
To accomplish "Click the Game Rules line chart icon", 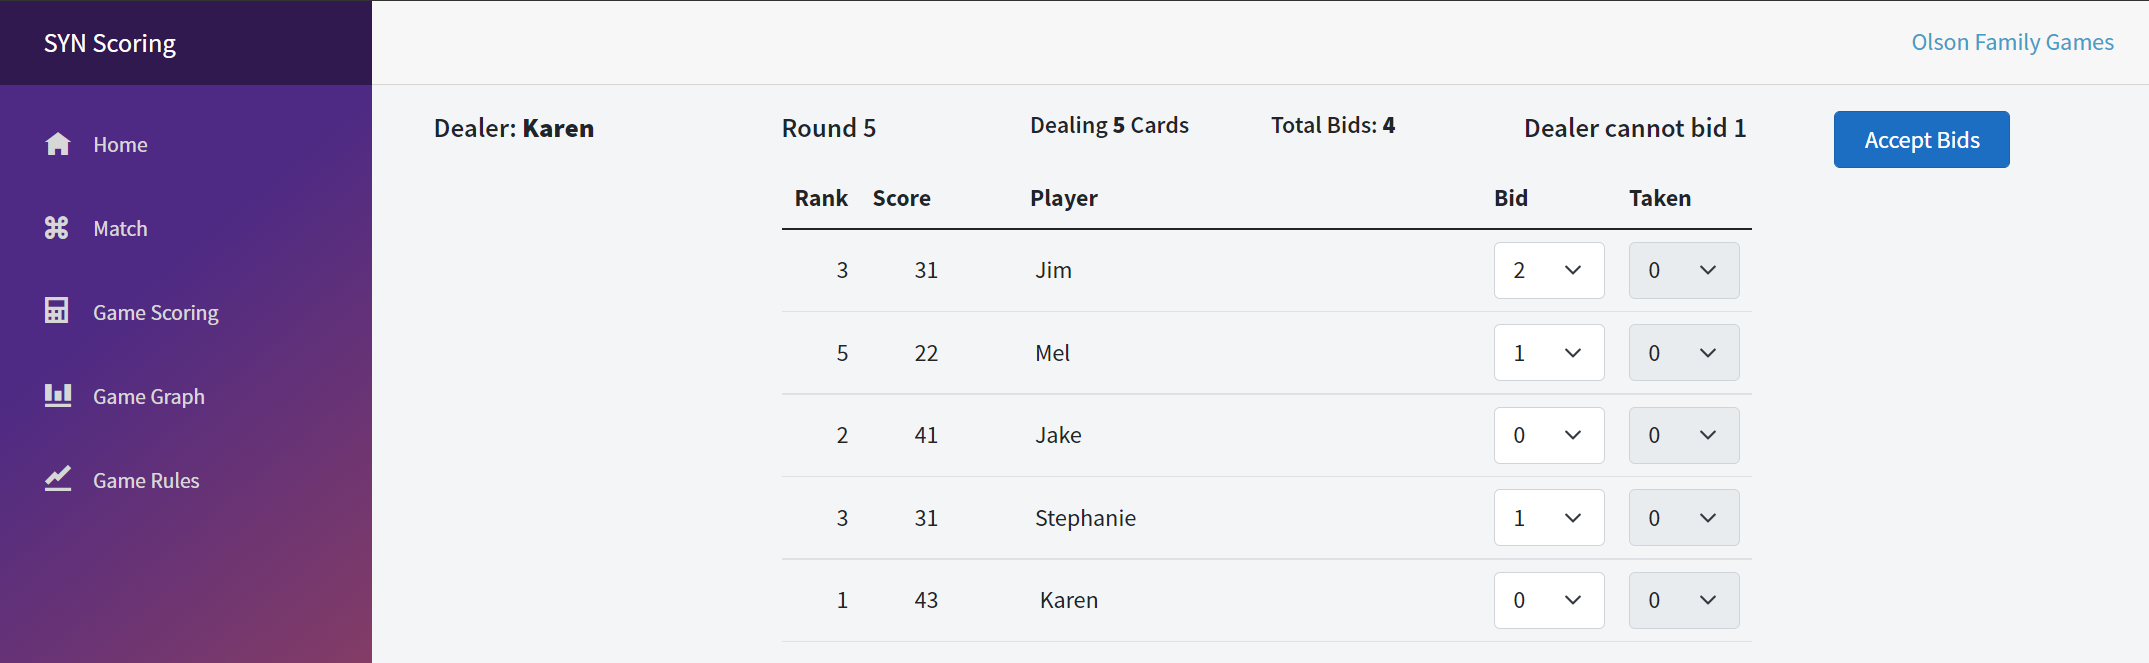I will point(58,479).
